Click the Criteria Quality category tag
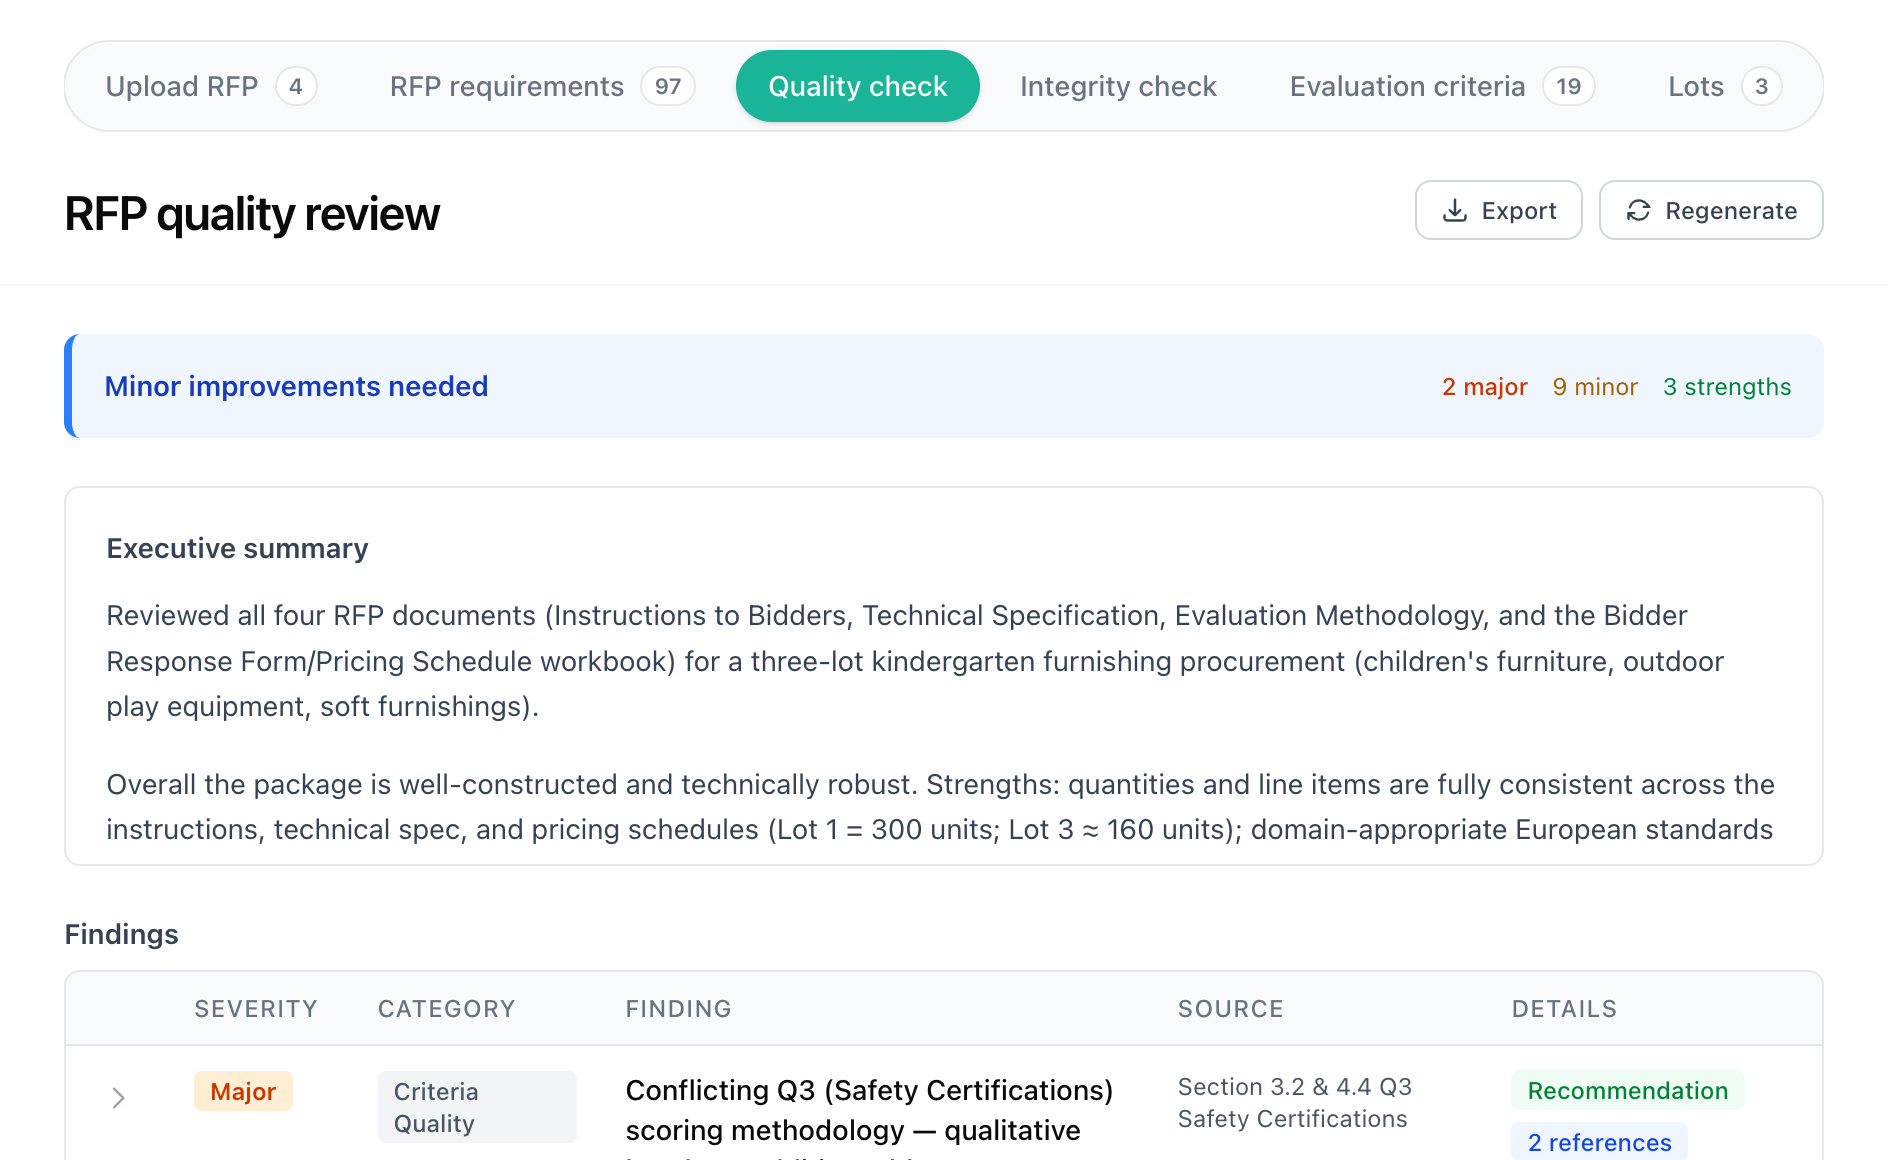The image size is (1888, 1160). pyautogui.click(x=477, y=1107)
